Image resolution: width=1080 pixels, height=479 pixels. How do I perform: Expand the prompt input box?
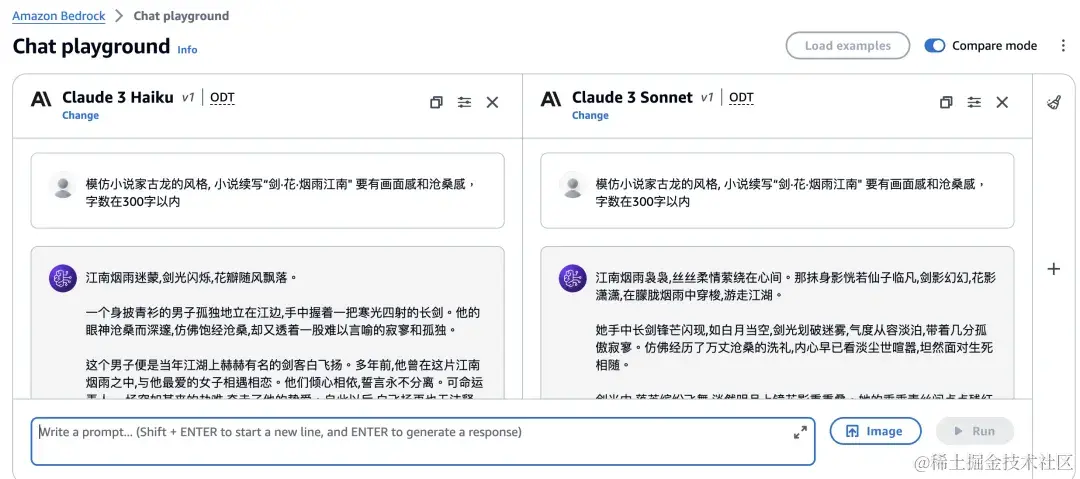point(800,432)
